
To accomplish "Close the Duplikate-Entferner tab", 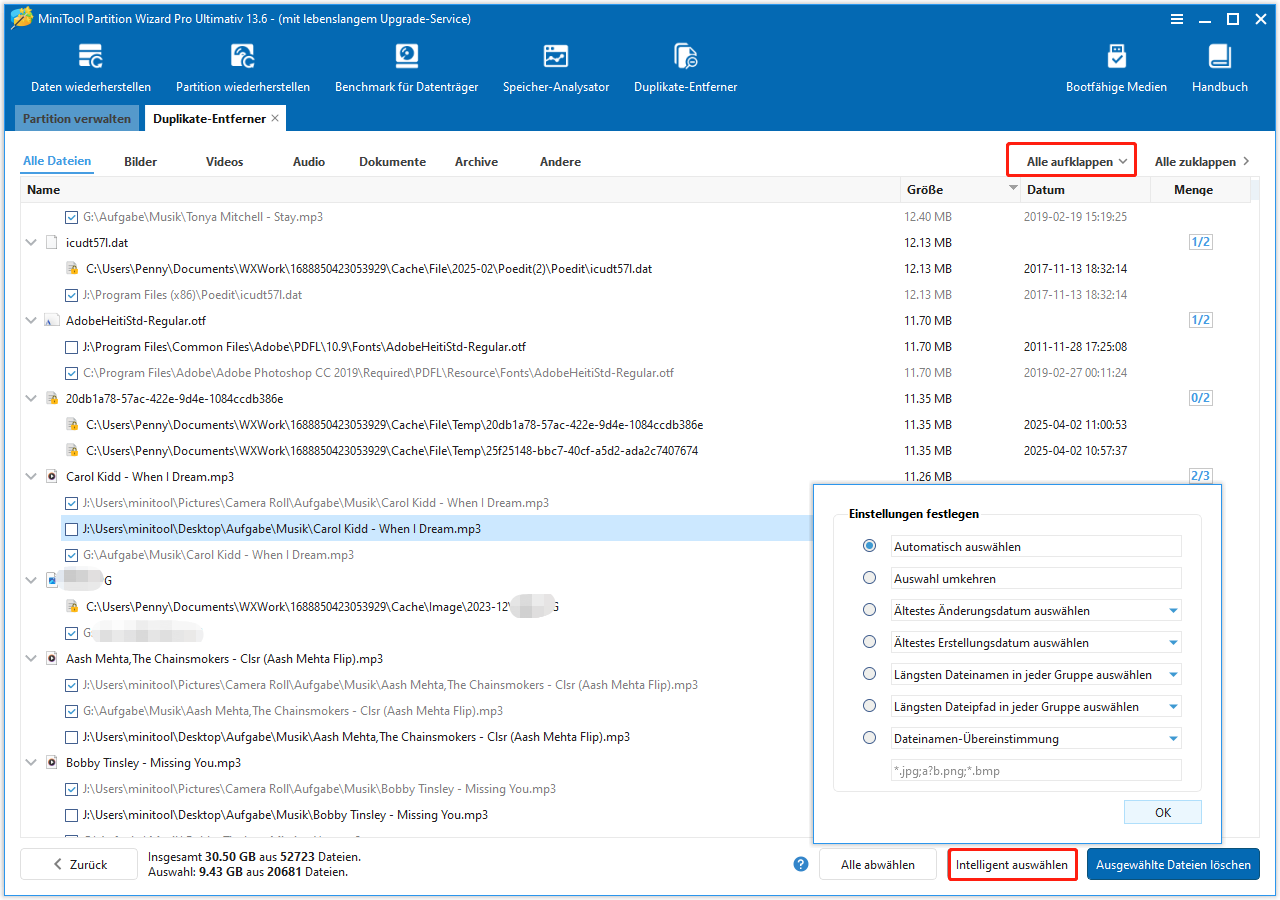I will 276,119.
